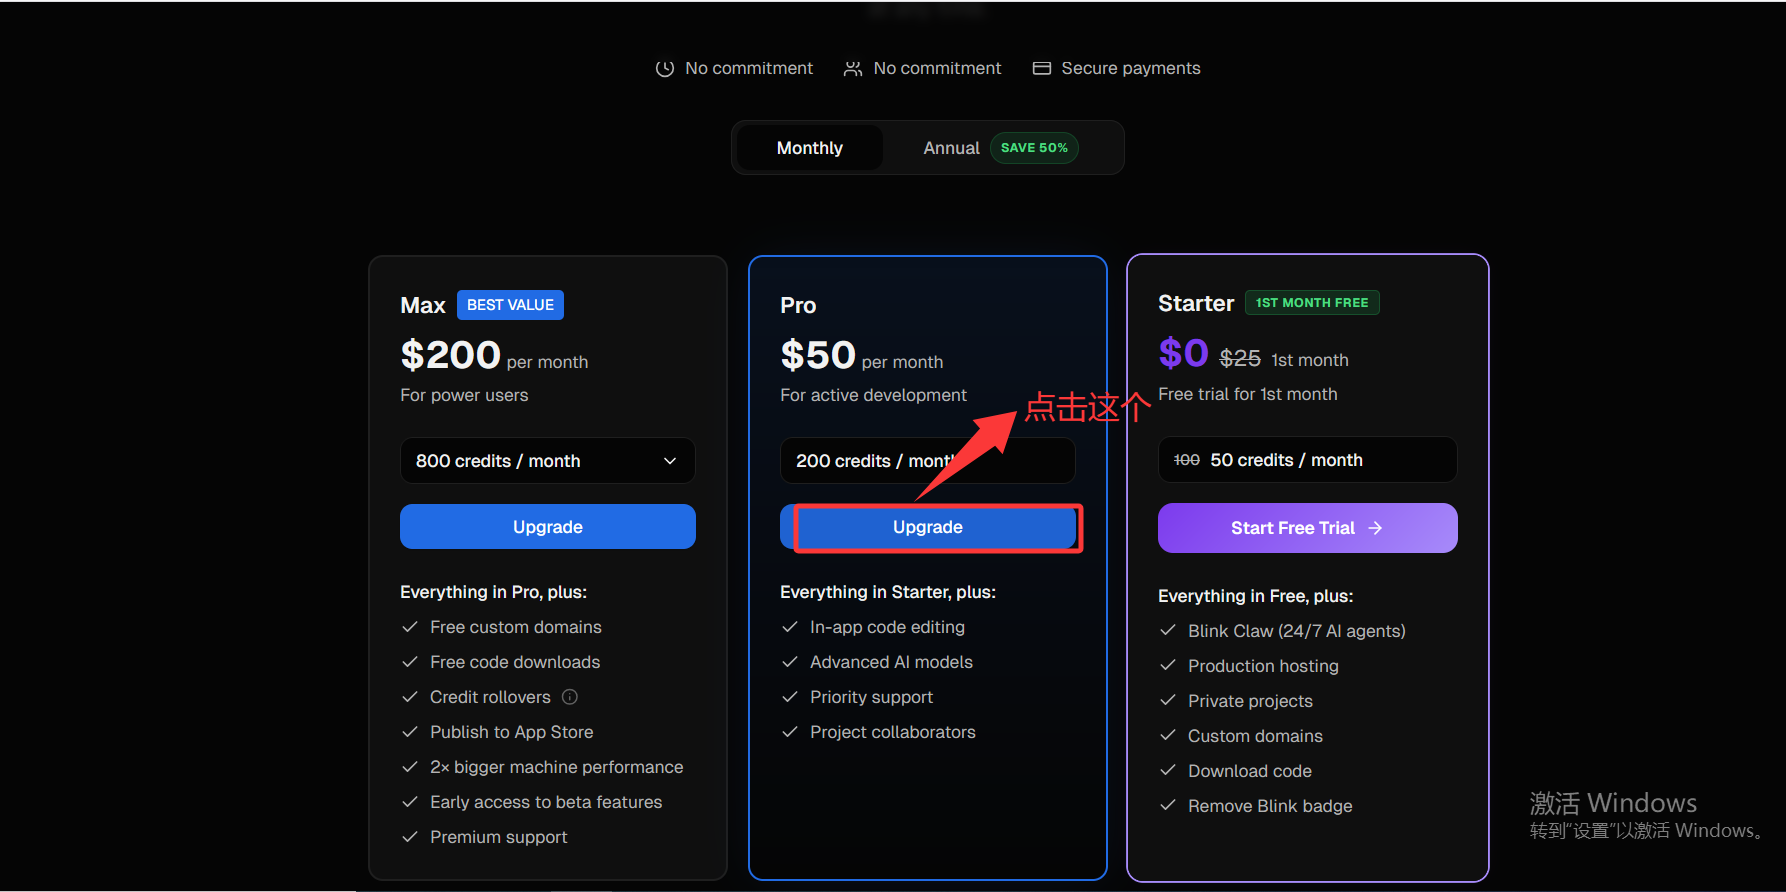Upgrade to the Pro plan
Image resolution: width=1786 pixels, height=892 pixels.
pos(928,527)
